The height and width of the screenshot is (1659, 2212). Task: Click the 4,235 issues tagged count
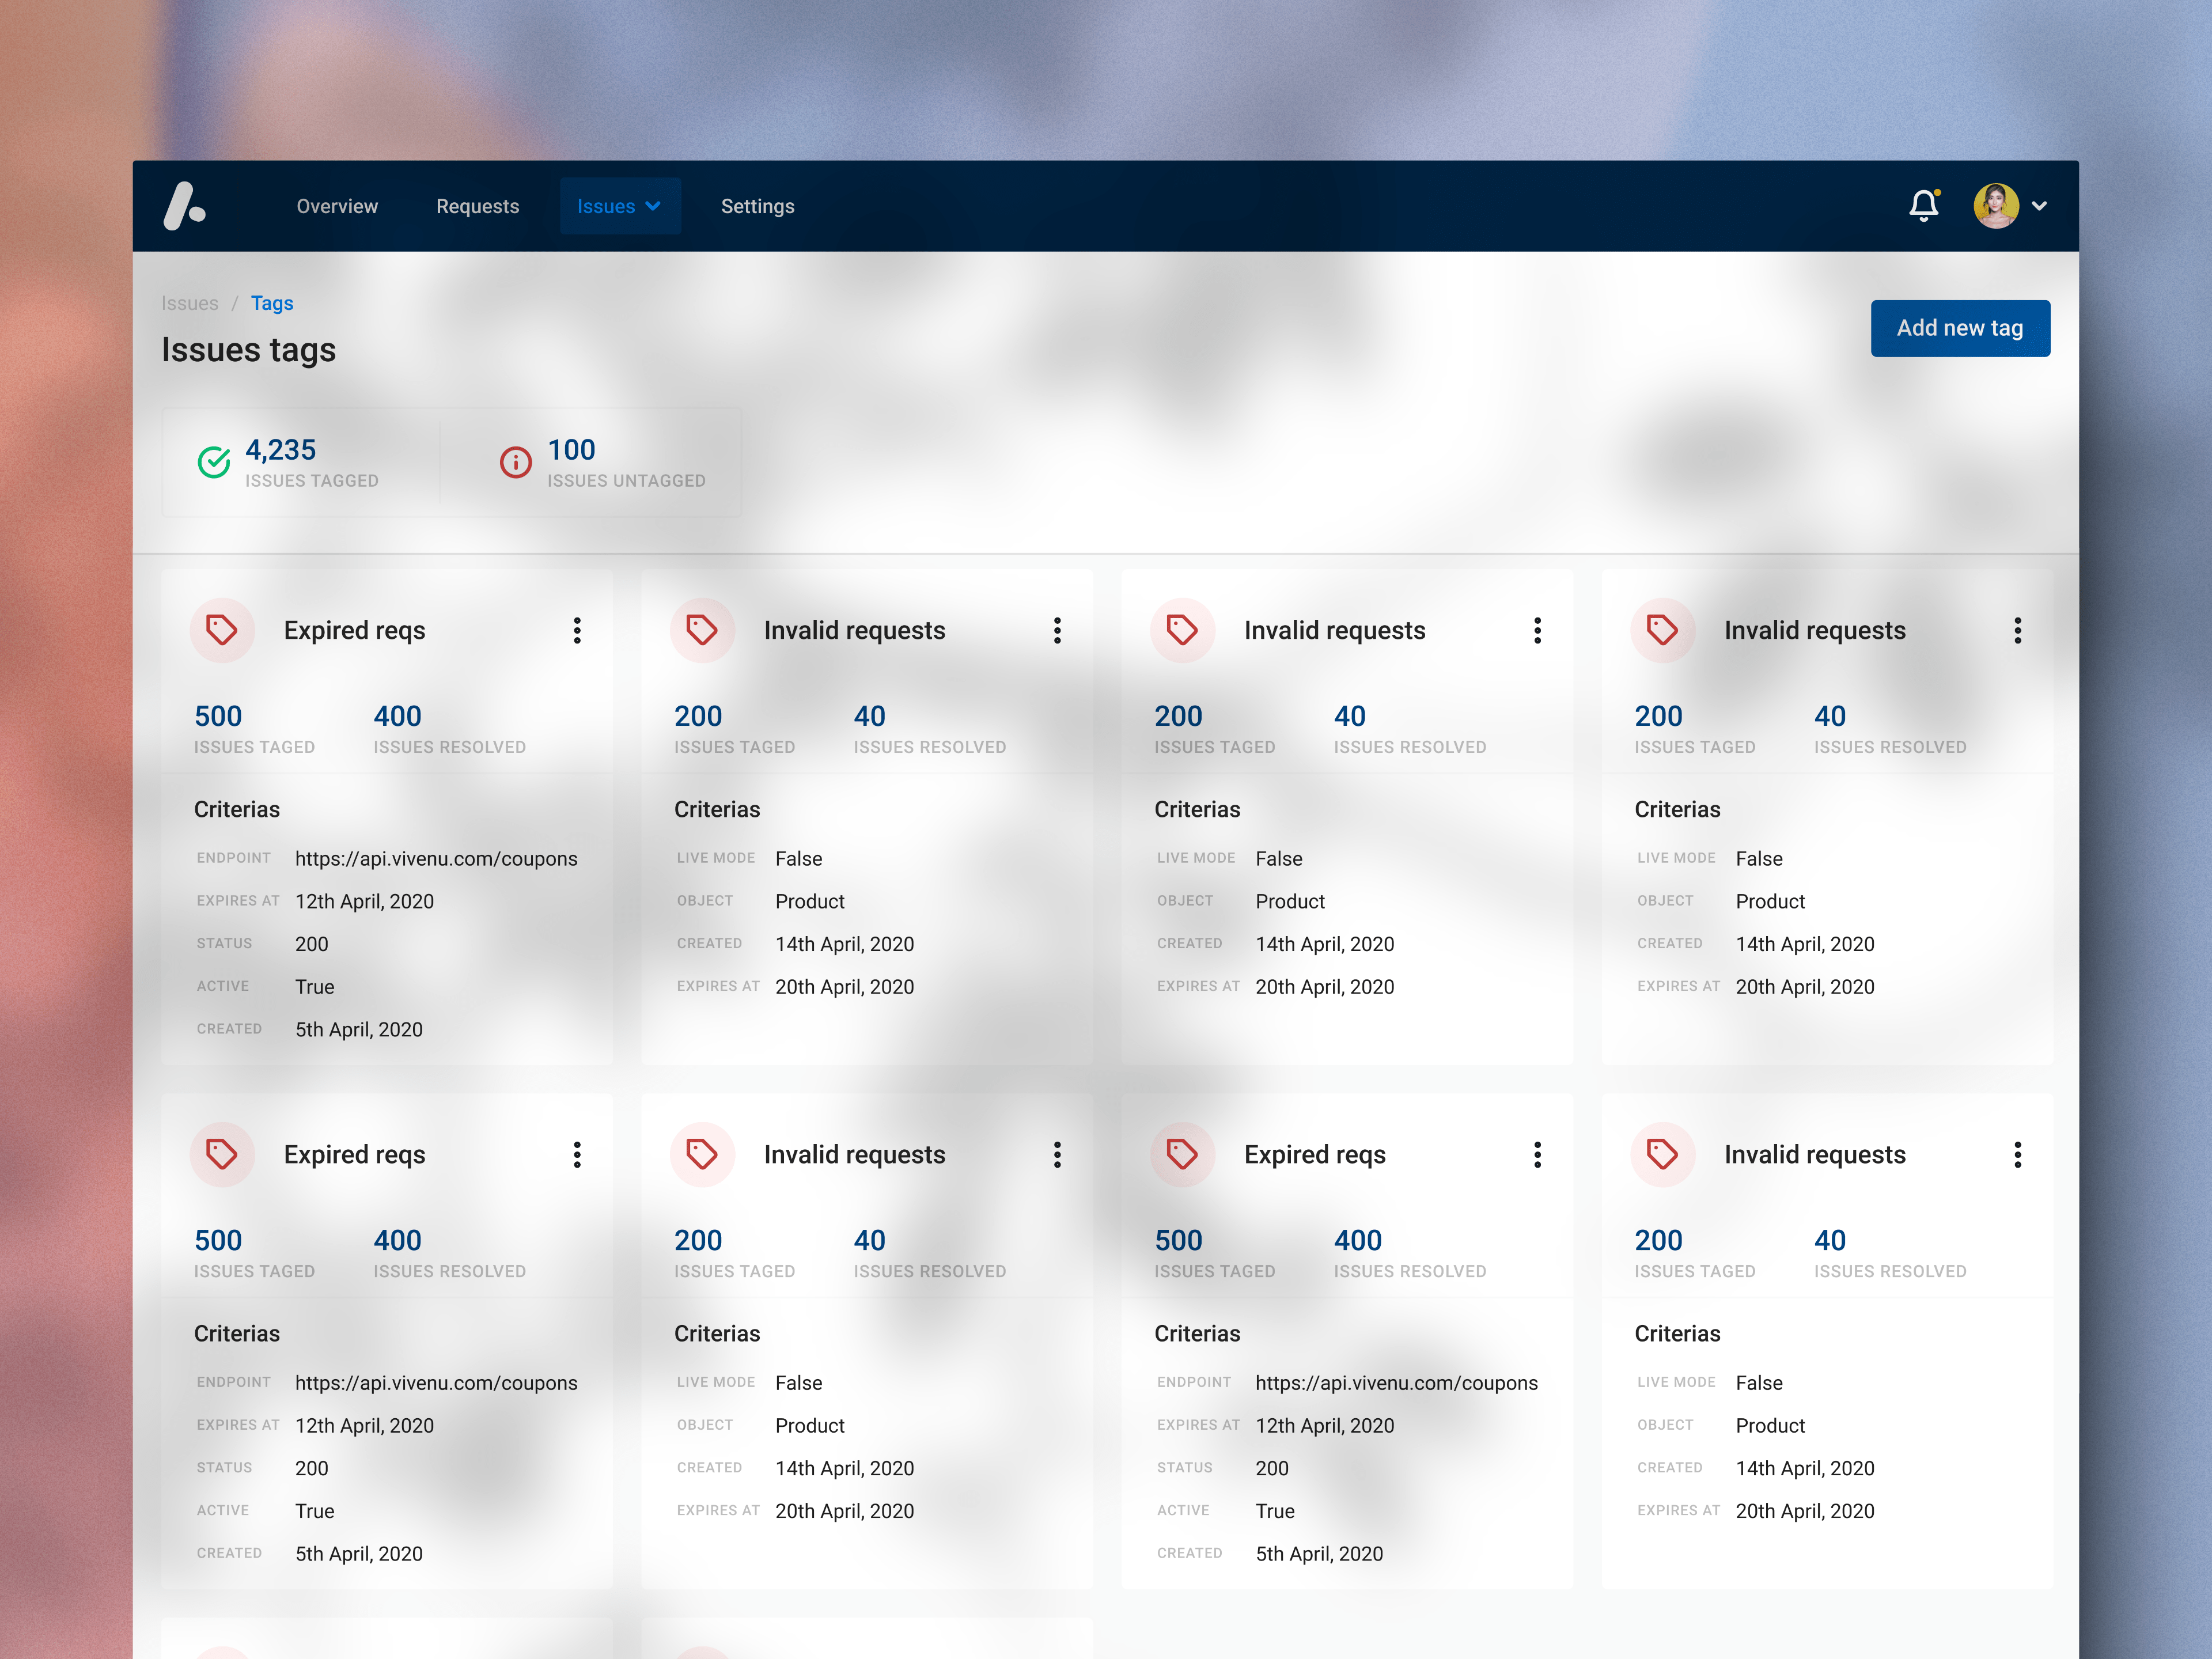(280, 450)
